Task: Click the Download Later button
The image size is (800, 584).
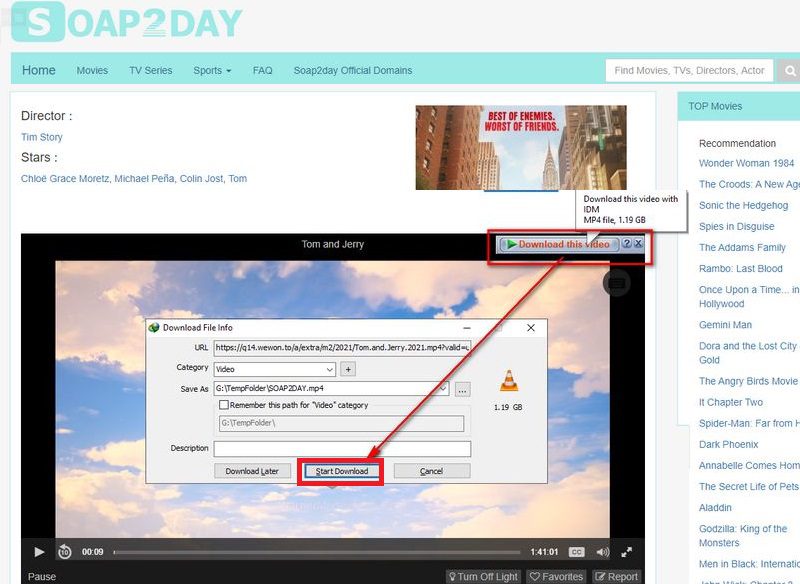Action: tap(252, 471)
